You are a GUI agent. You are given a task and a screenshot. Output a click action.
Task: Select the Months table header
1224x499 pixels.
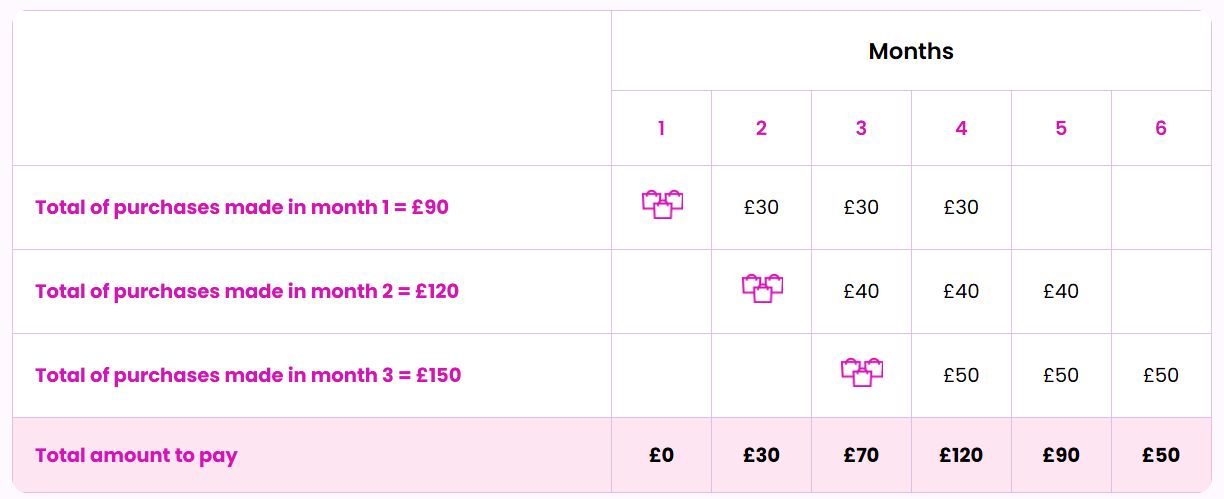pyautogui.click(x=911, y=51)
